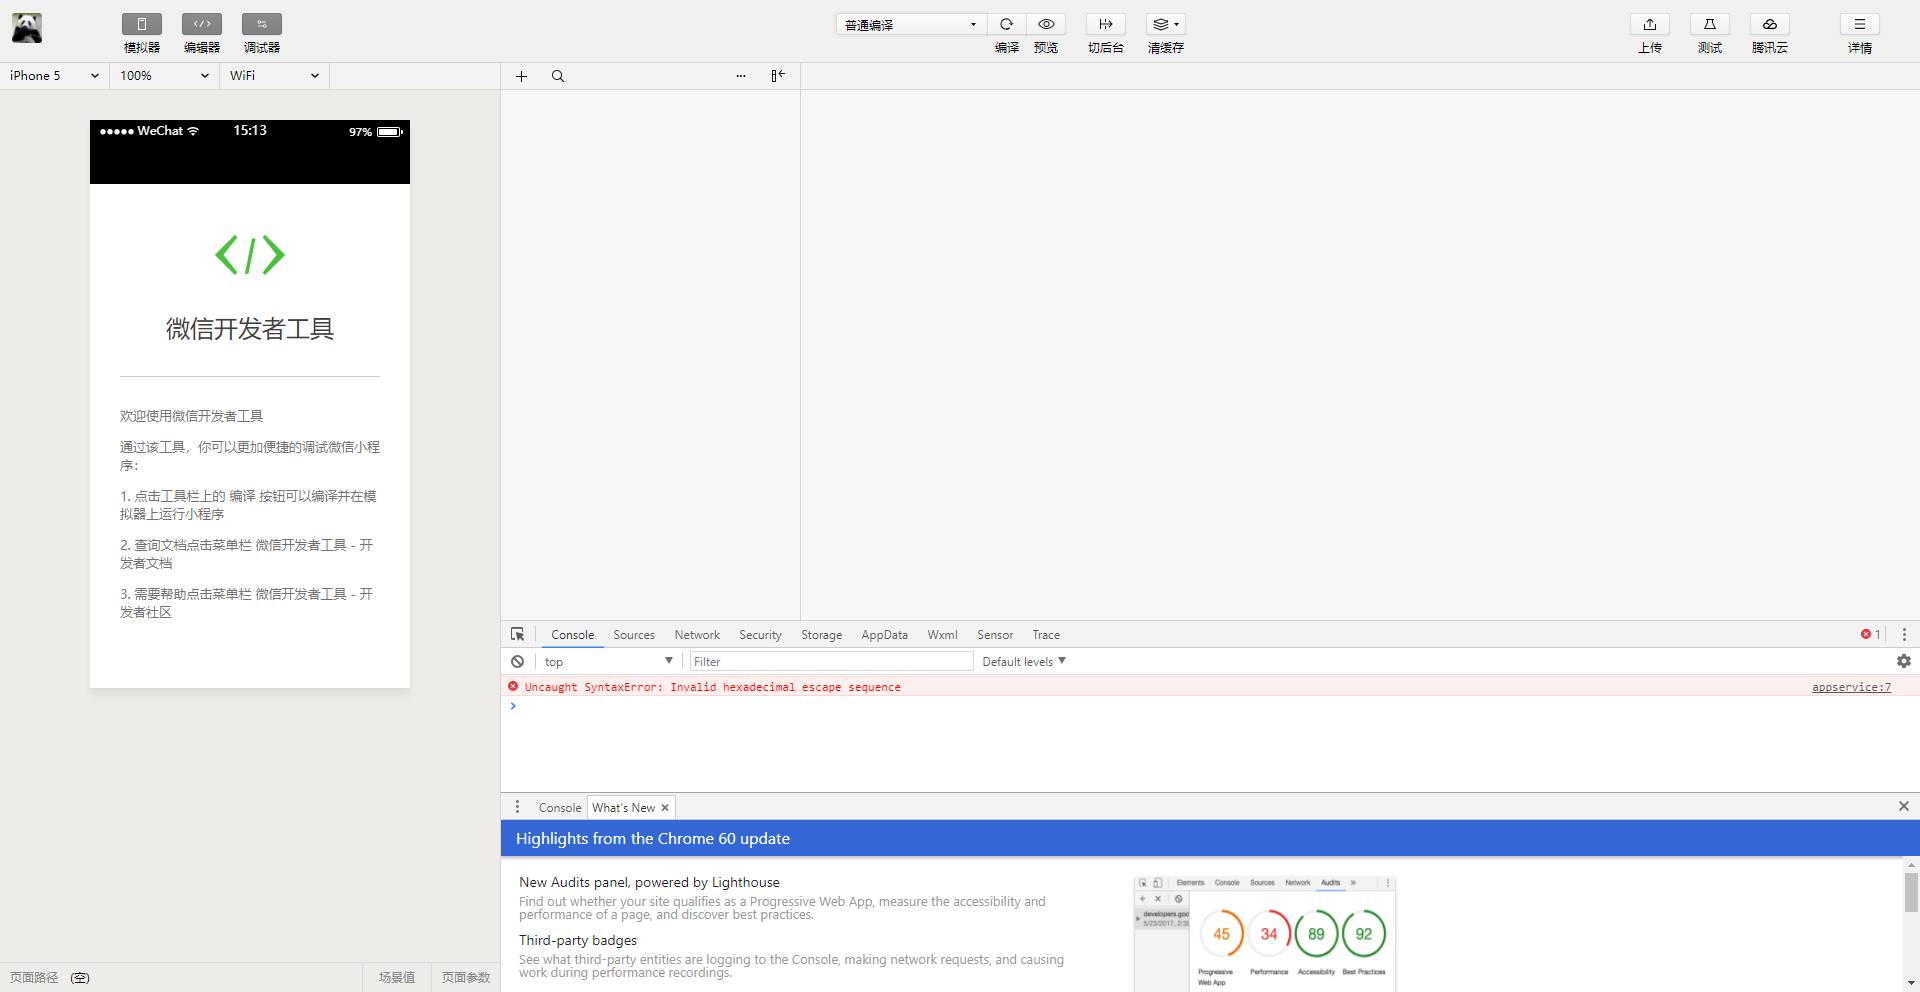Click the 腾讯云 cloud icon
The height and width of the screenshot is (992, 1920).
tap(1770, 24)
